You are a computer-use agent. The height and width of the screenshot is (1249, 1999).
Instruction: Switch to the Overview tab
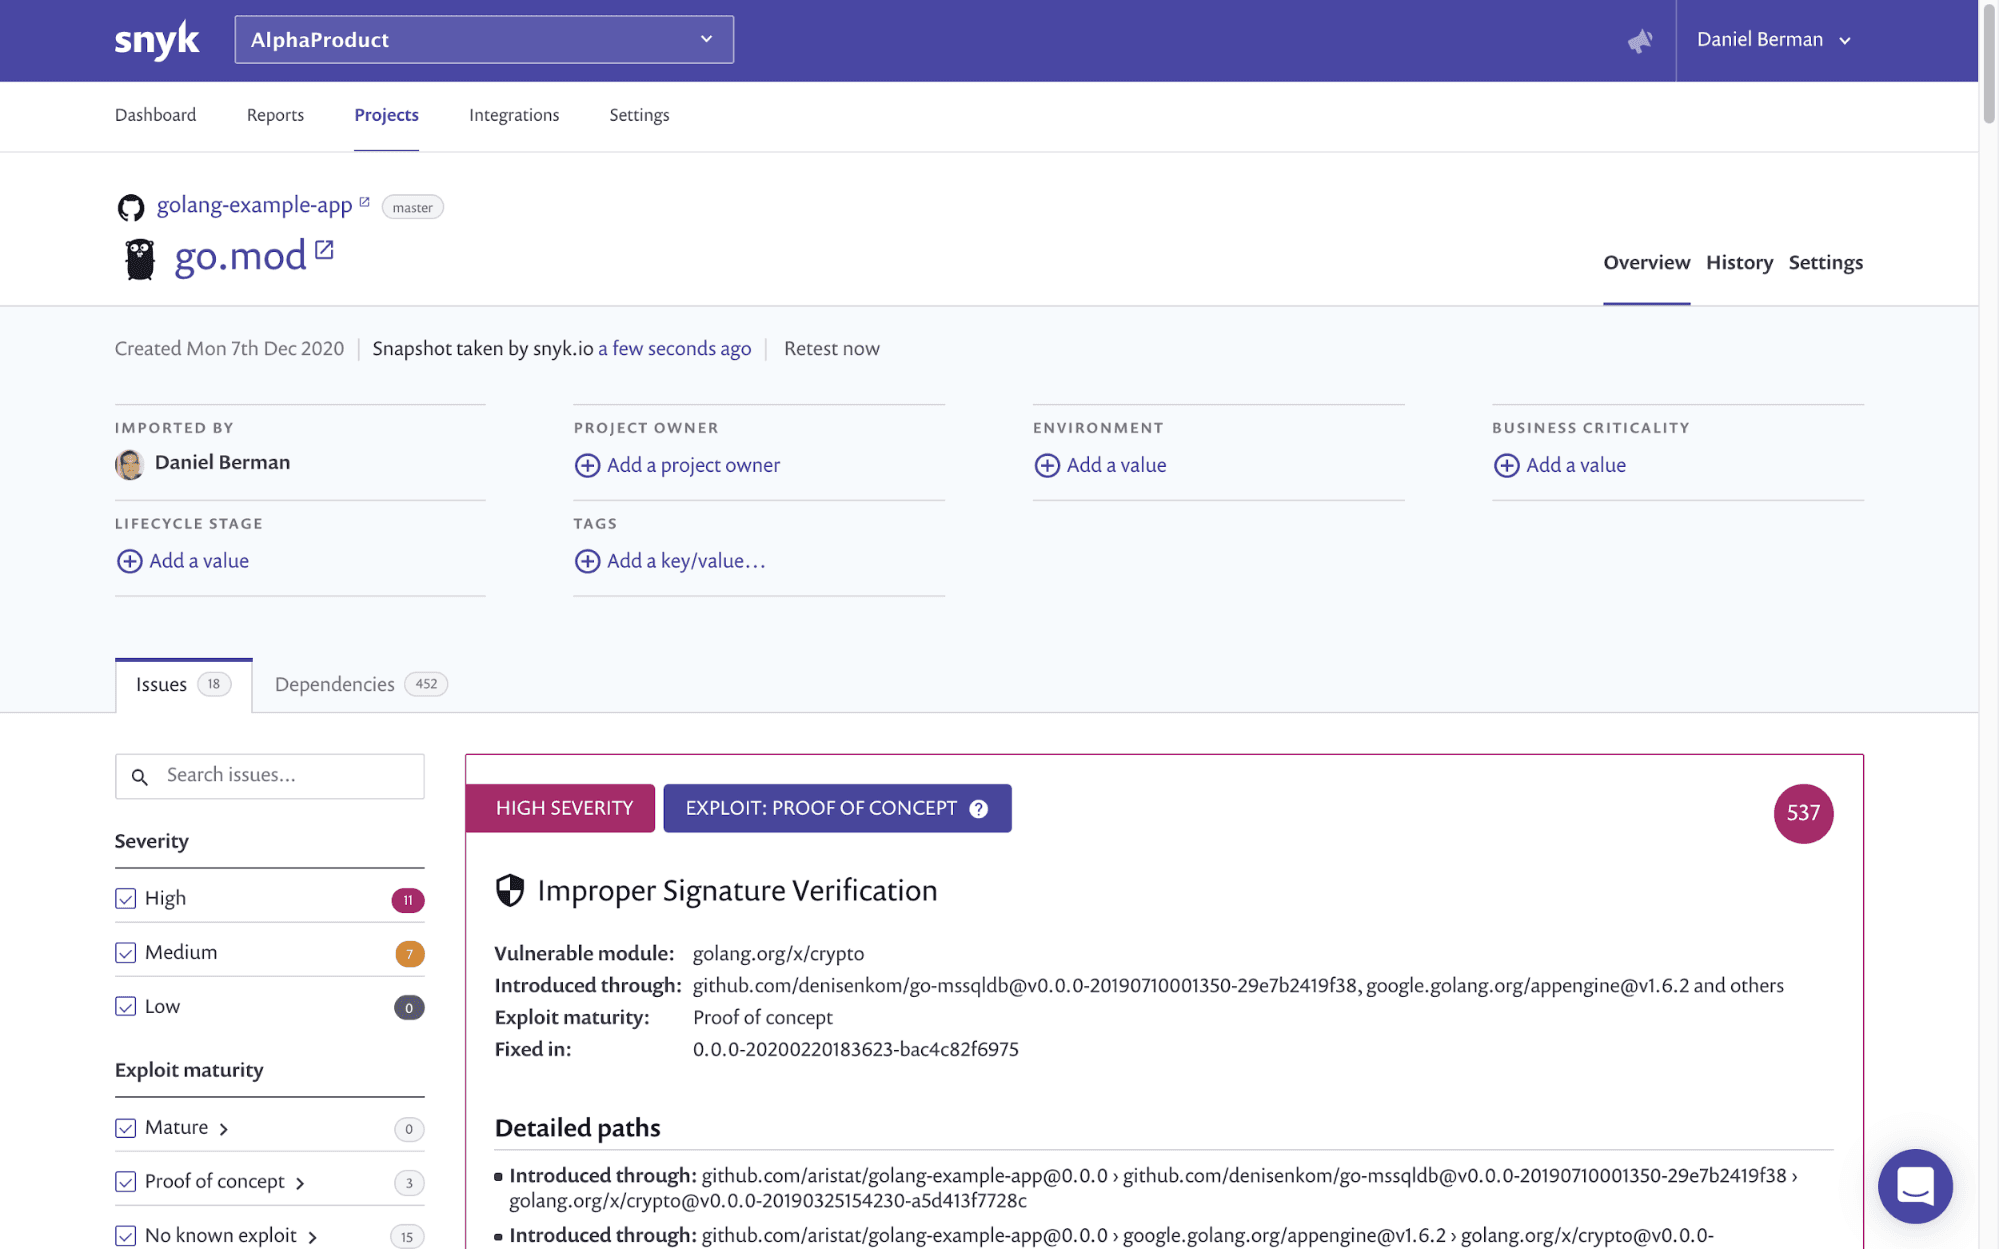(x=1646, y=262)
